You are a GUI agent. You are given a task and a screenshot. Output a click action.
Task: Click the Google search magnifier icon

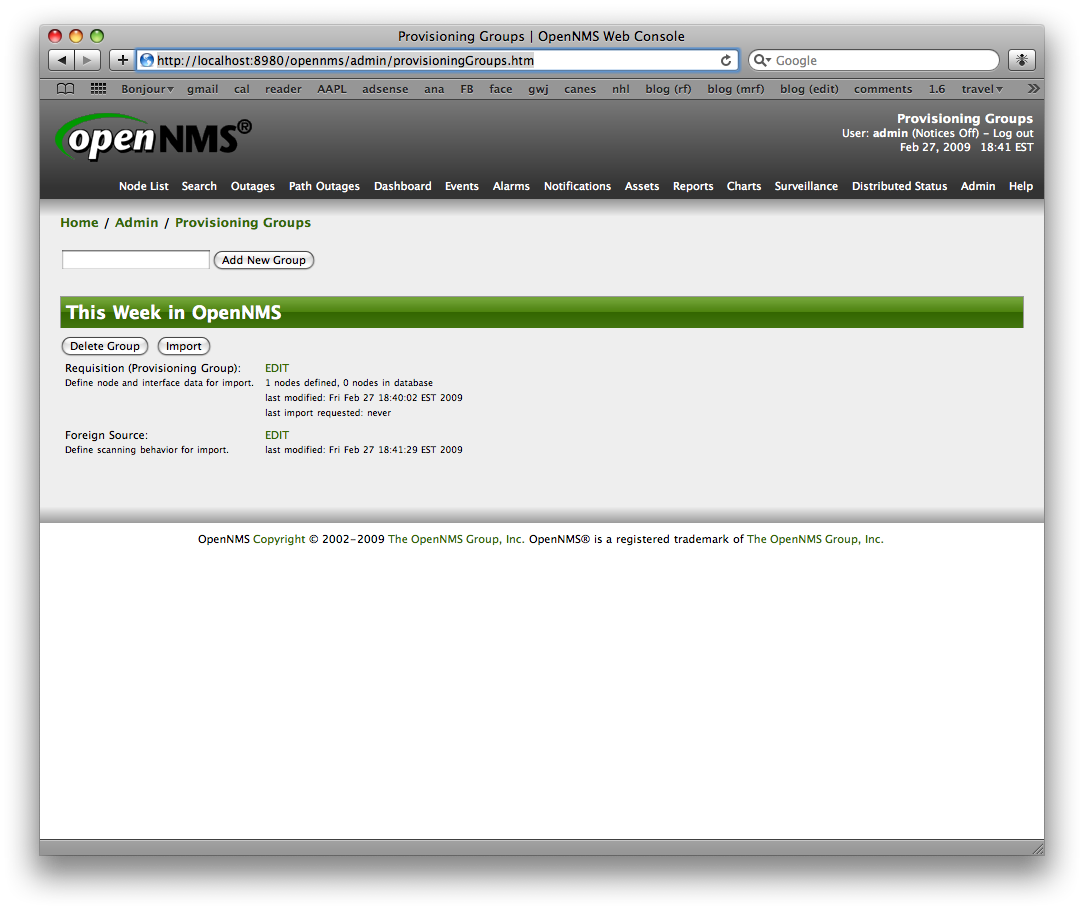pyautogui.click(x=762, y=60)
